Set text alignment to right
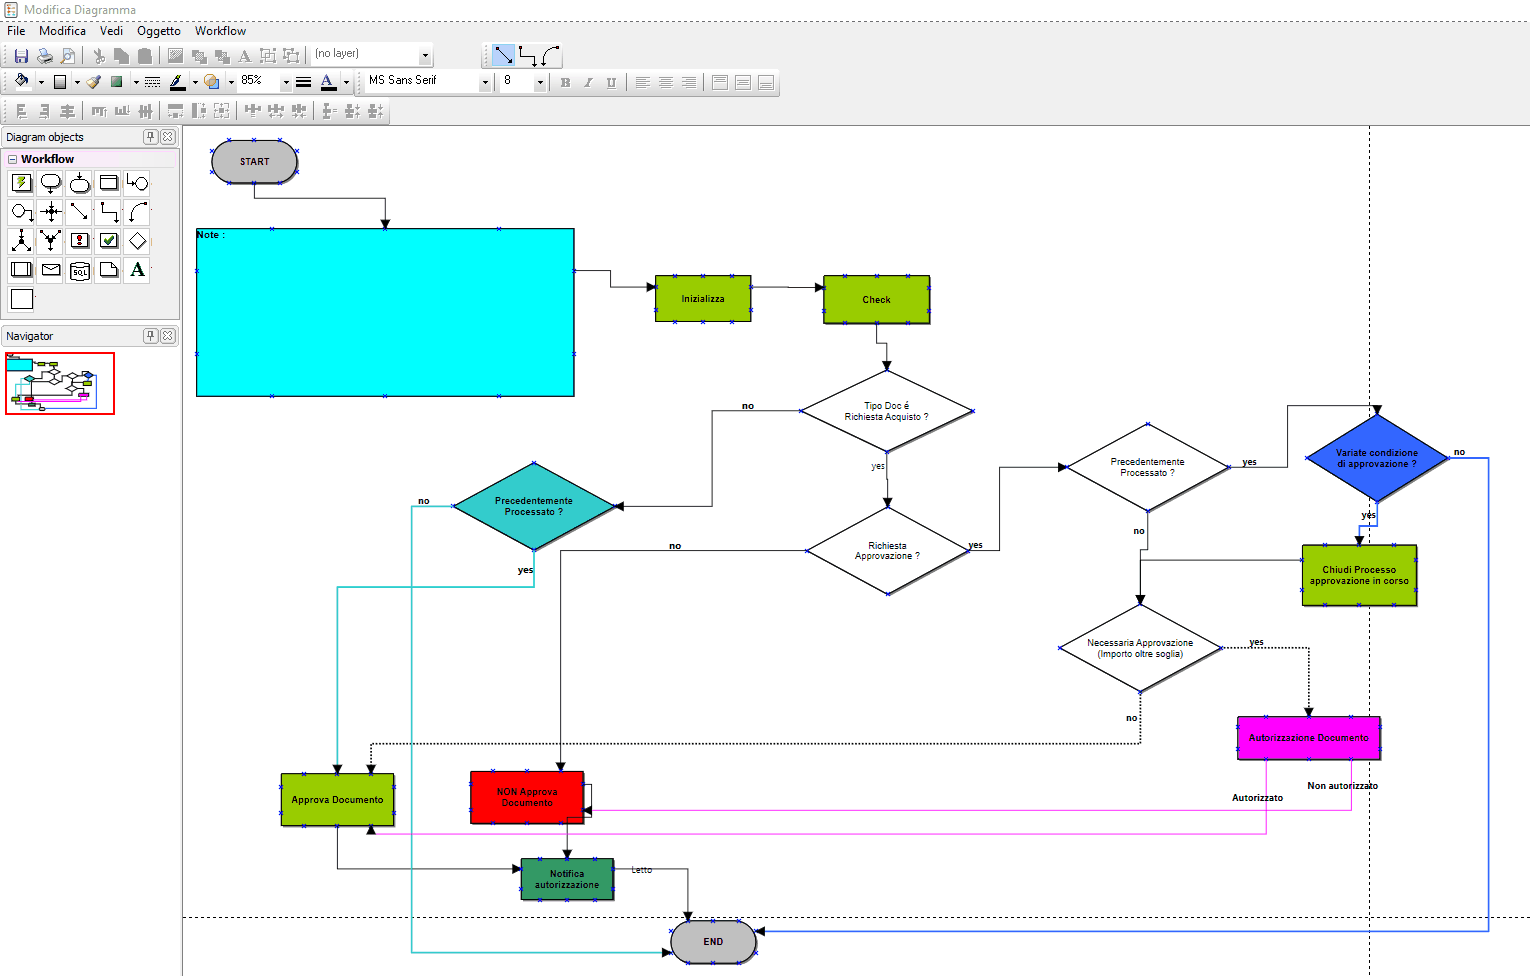The width and height of the screenshot is (1530, 976). pos(688,83)
